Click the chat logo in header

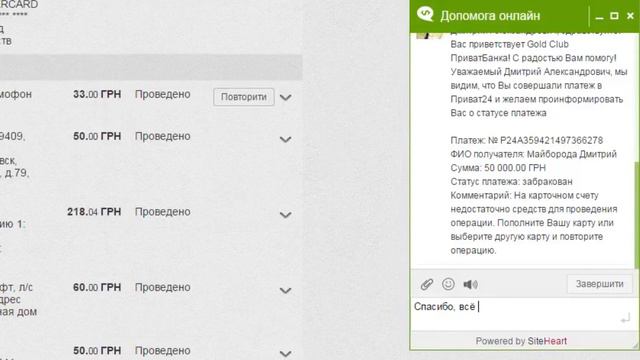click(x=425, y=14)
